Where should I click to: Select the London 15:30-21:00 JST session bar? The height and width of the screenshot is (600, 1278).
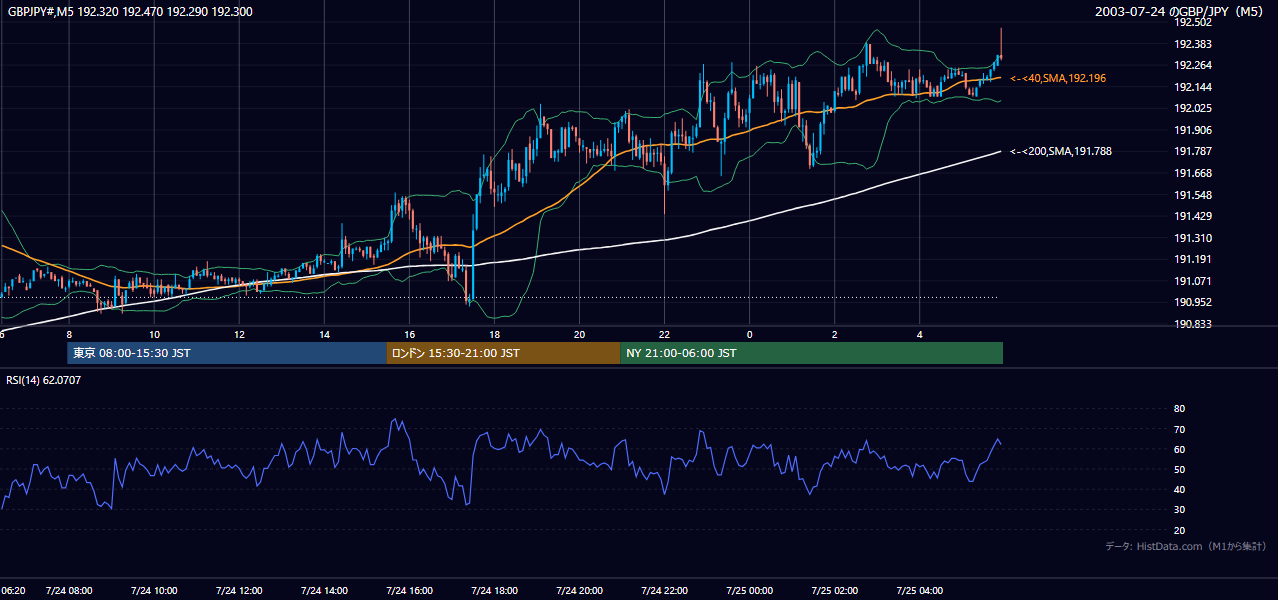tap(503, 353)
